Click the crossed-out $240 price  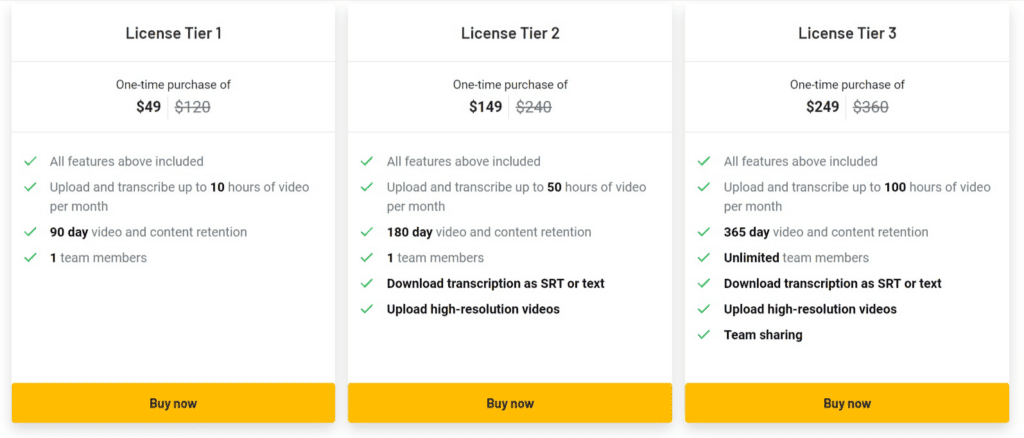[534, 107]
